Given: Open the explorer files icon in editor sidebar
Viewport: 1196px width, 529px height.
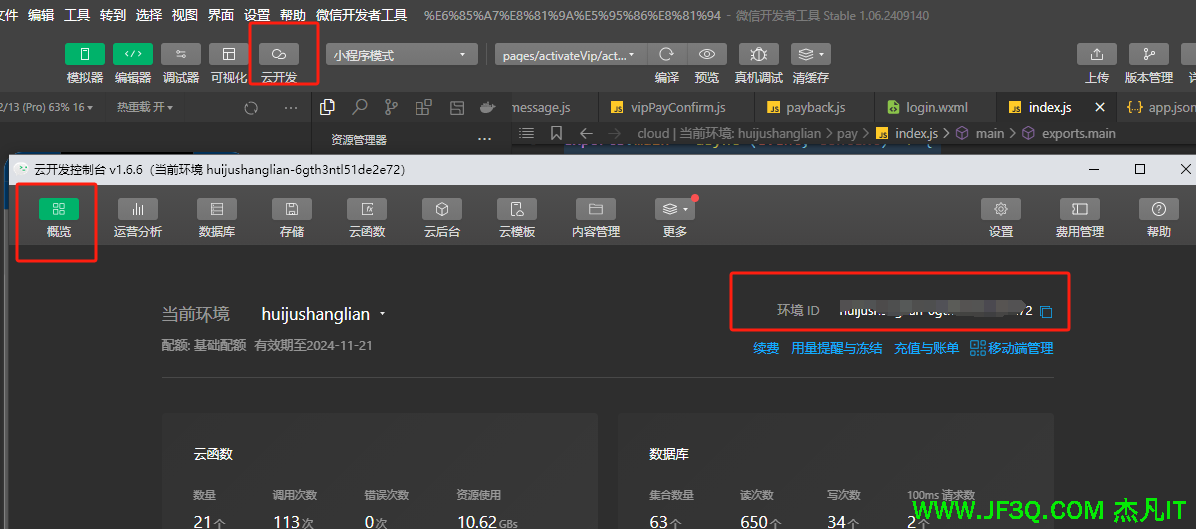Looking at the screenshot, I should (327, 107).
